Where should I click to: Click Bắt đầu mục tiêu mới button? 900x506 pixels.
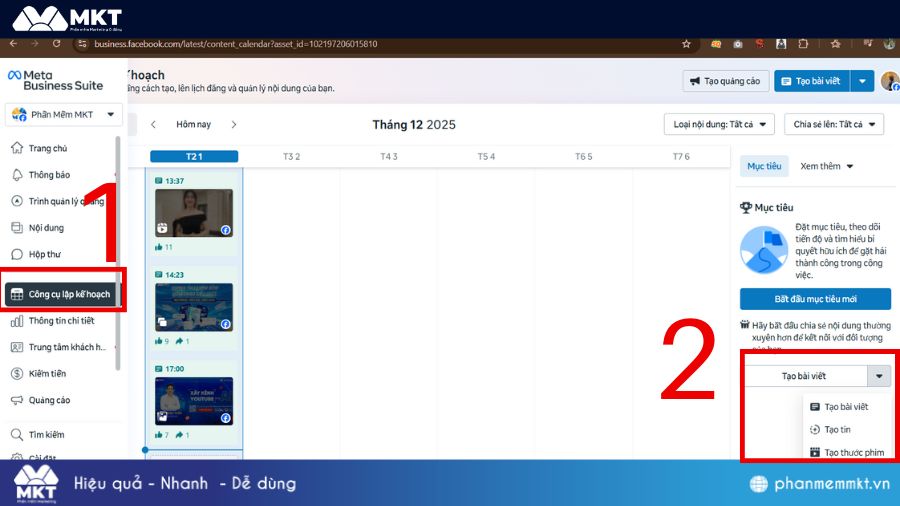pyautogui.click(x=815, y=299)
